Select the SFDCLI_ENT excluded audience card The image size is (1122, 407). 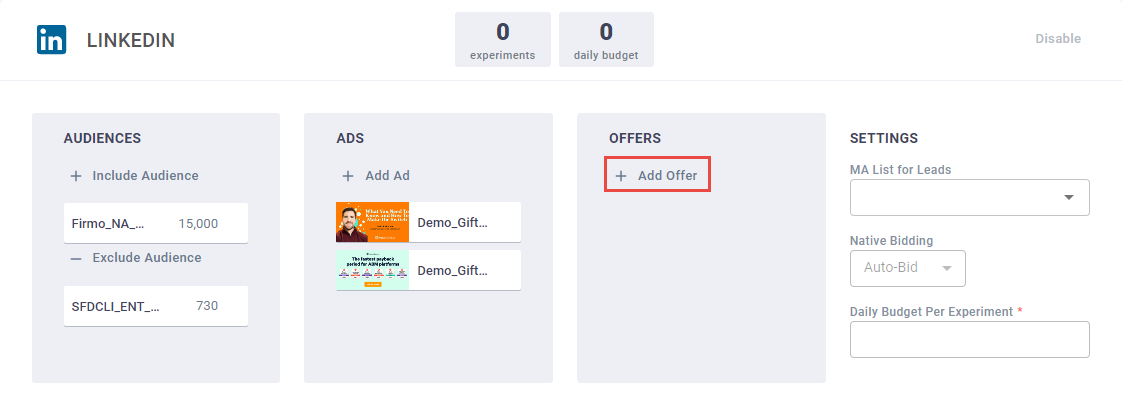pyautogui.click(x=155, y=306)
